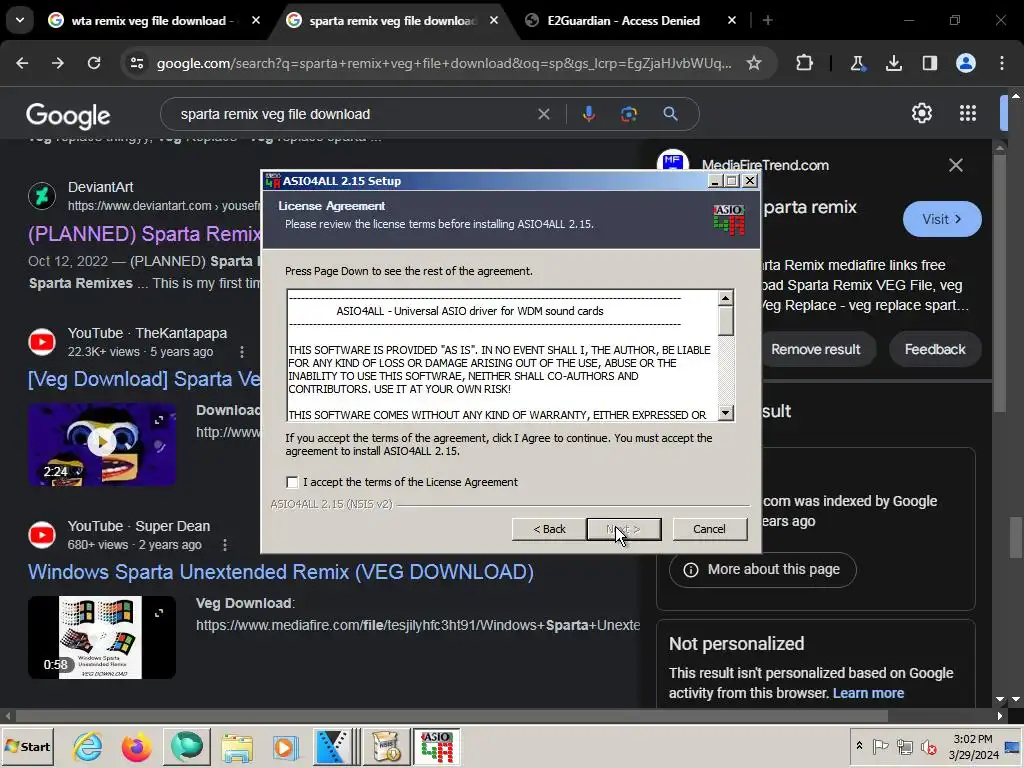Open the [Veg Download] Sparta result
This screenshot has width=1024, height=768.
(x=144, y=379)
